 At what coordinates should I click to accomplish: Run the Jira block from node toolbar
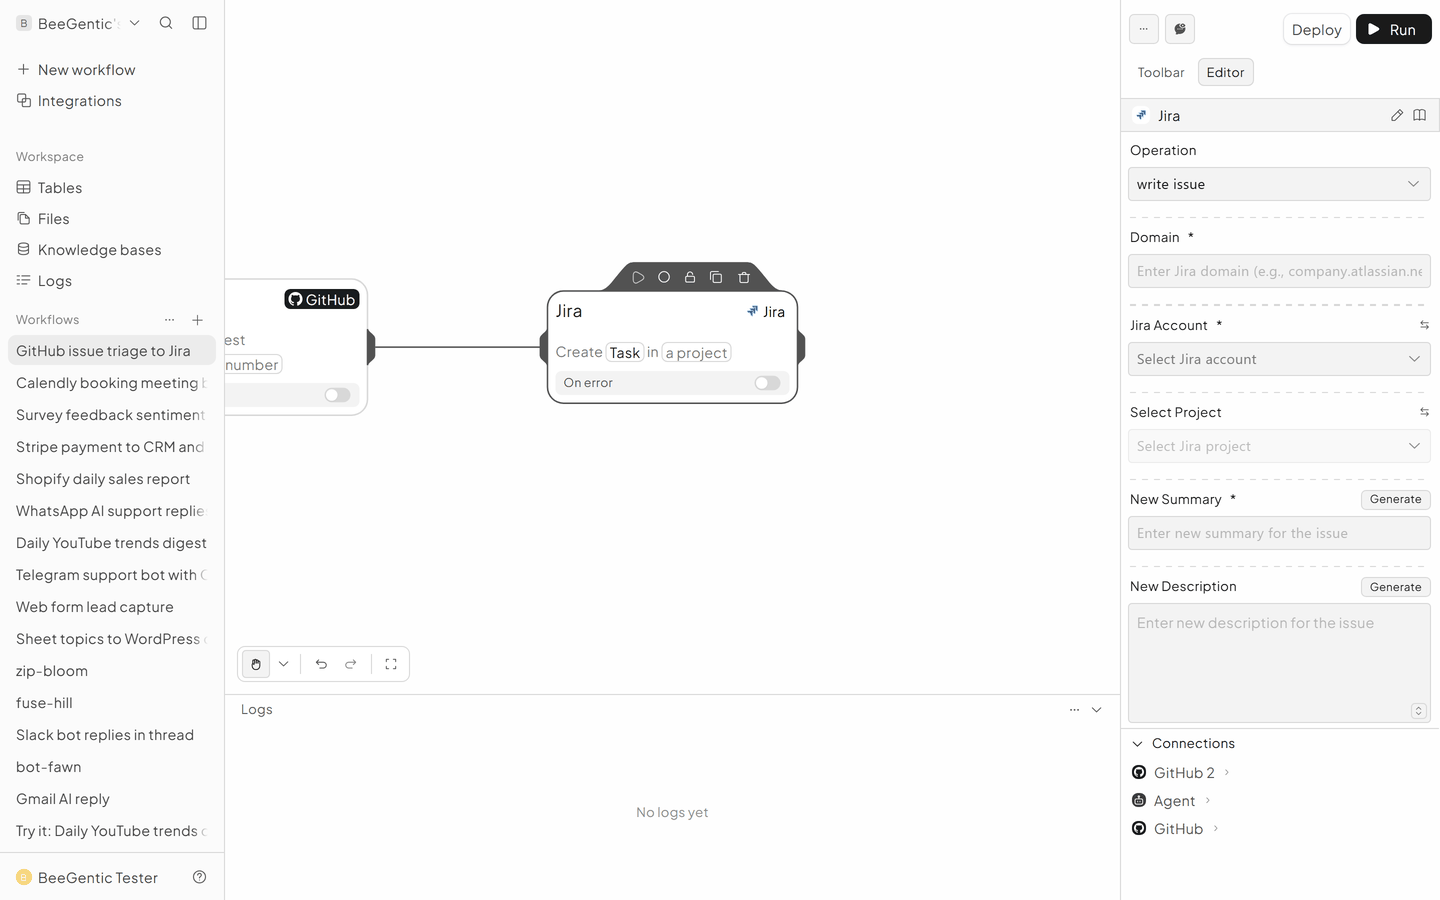[638, 277]
